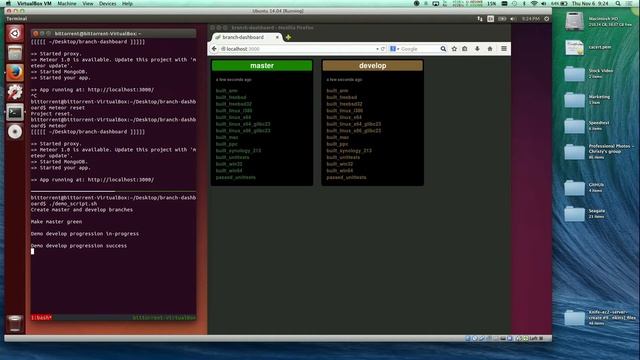Click built_win64 in the develop panel
The width and height of the screenshot is (640, 360).
(340, 171)
